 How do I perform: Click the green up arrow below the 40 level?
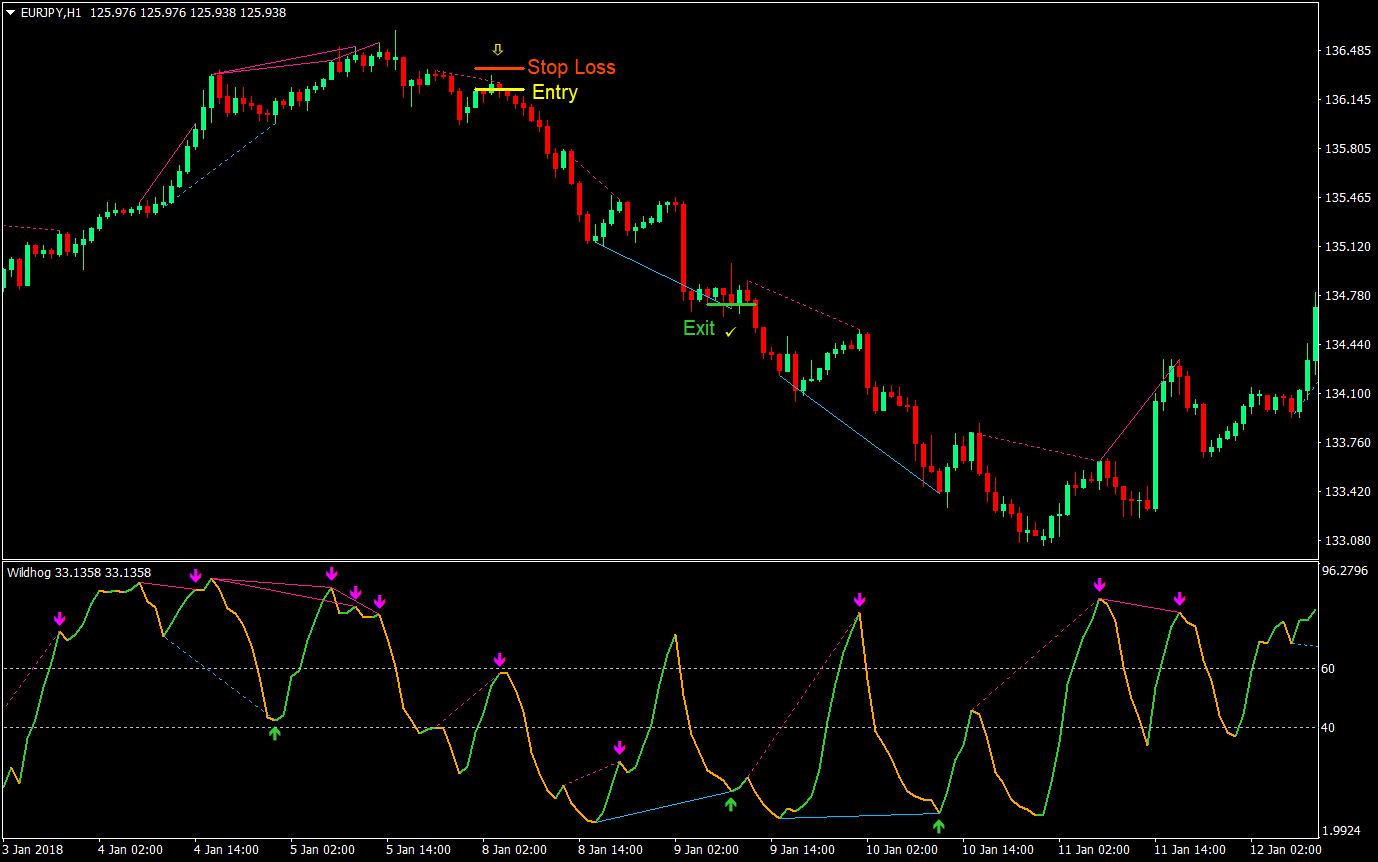(274, 732)
